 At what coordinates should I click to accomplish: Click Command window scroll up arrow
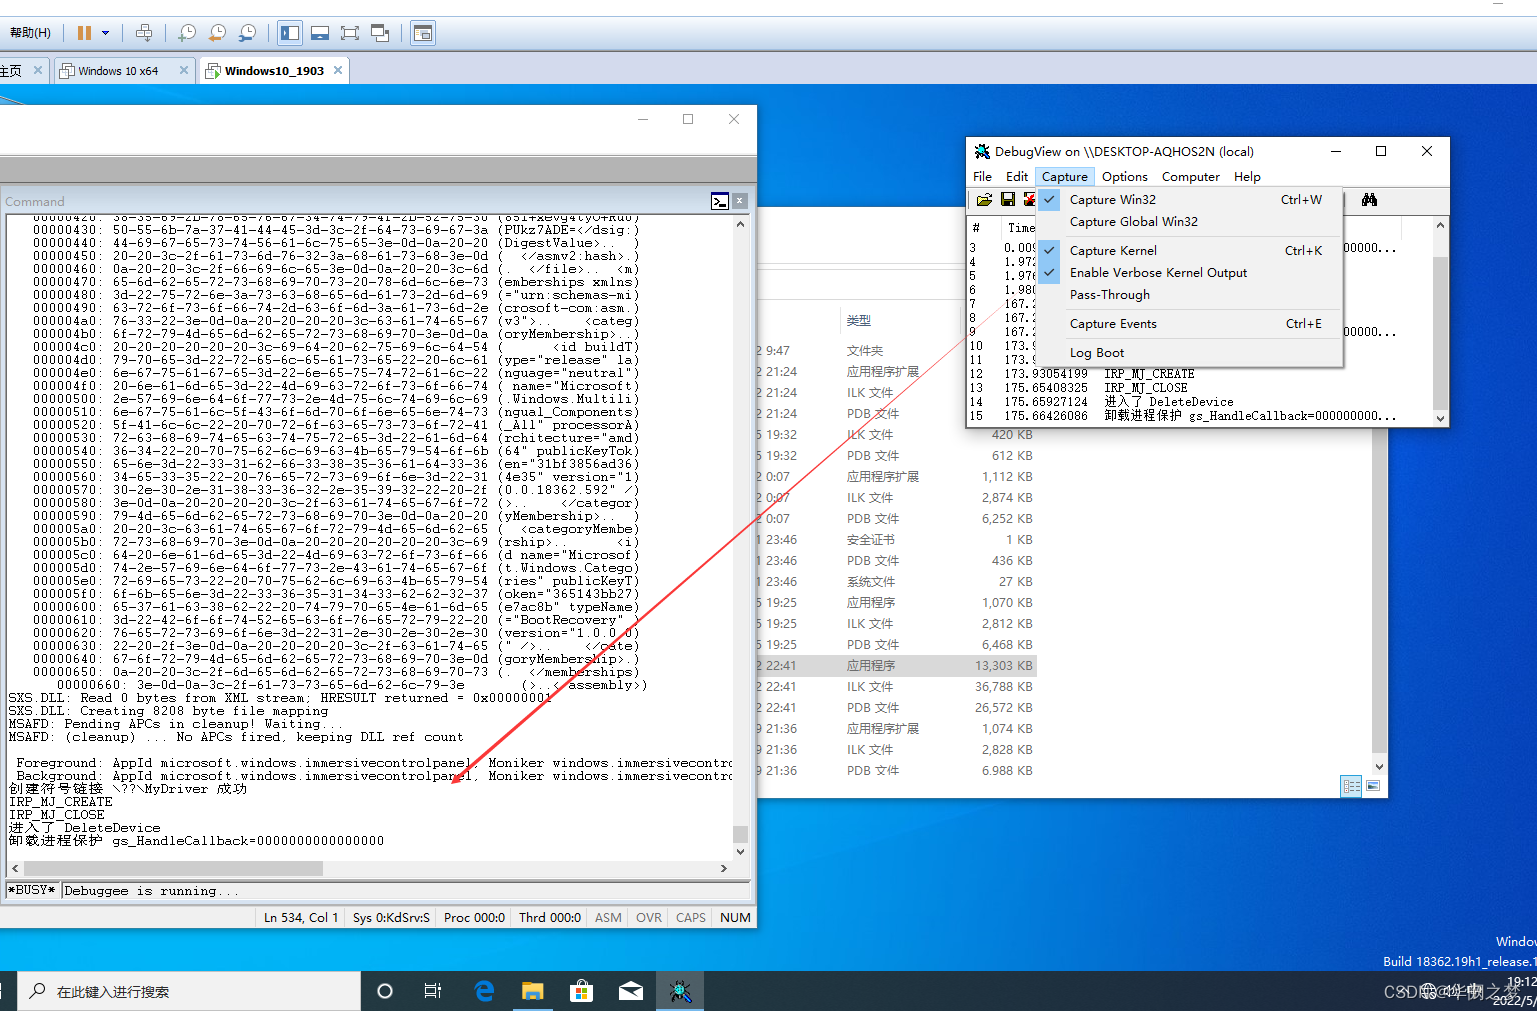pos(740,224)
